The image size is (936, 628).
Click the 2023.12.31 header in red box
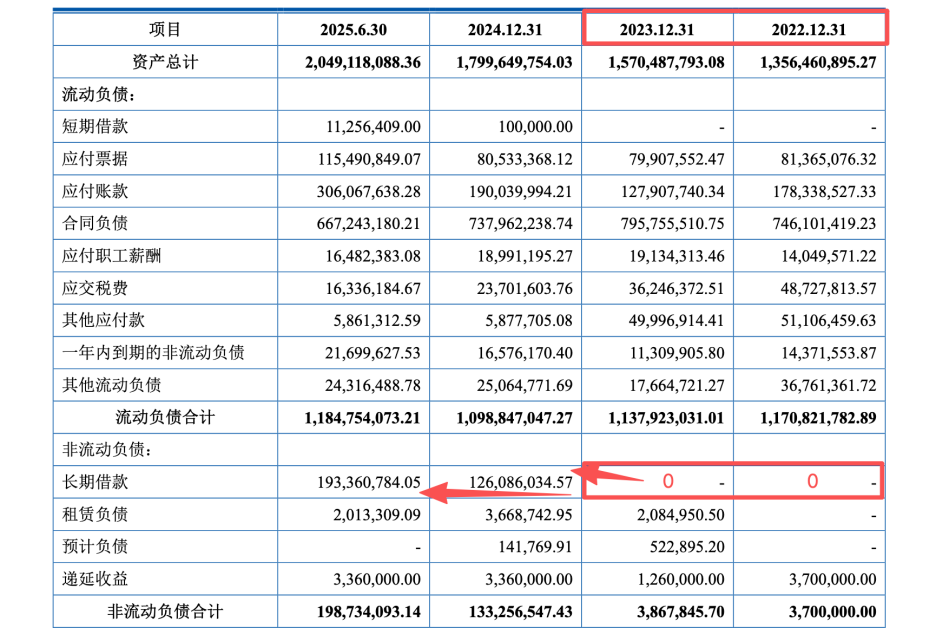[657, 30]
